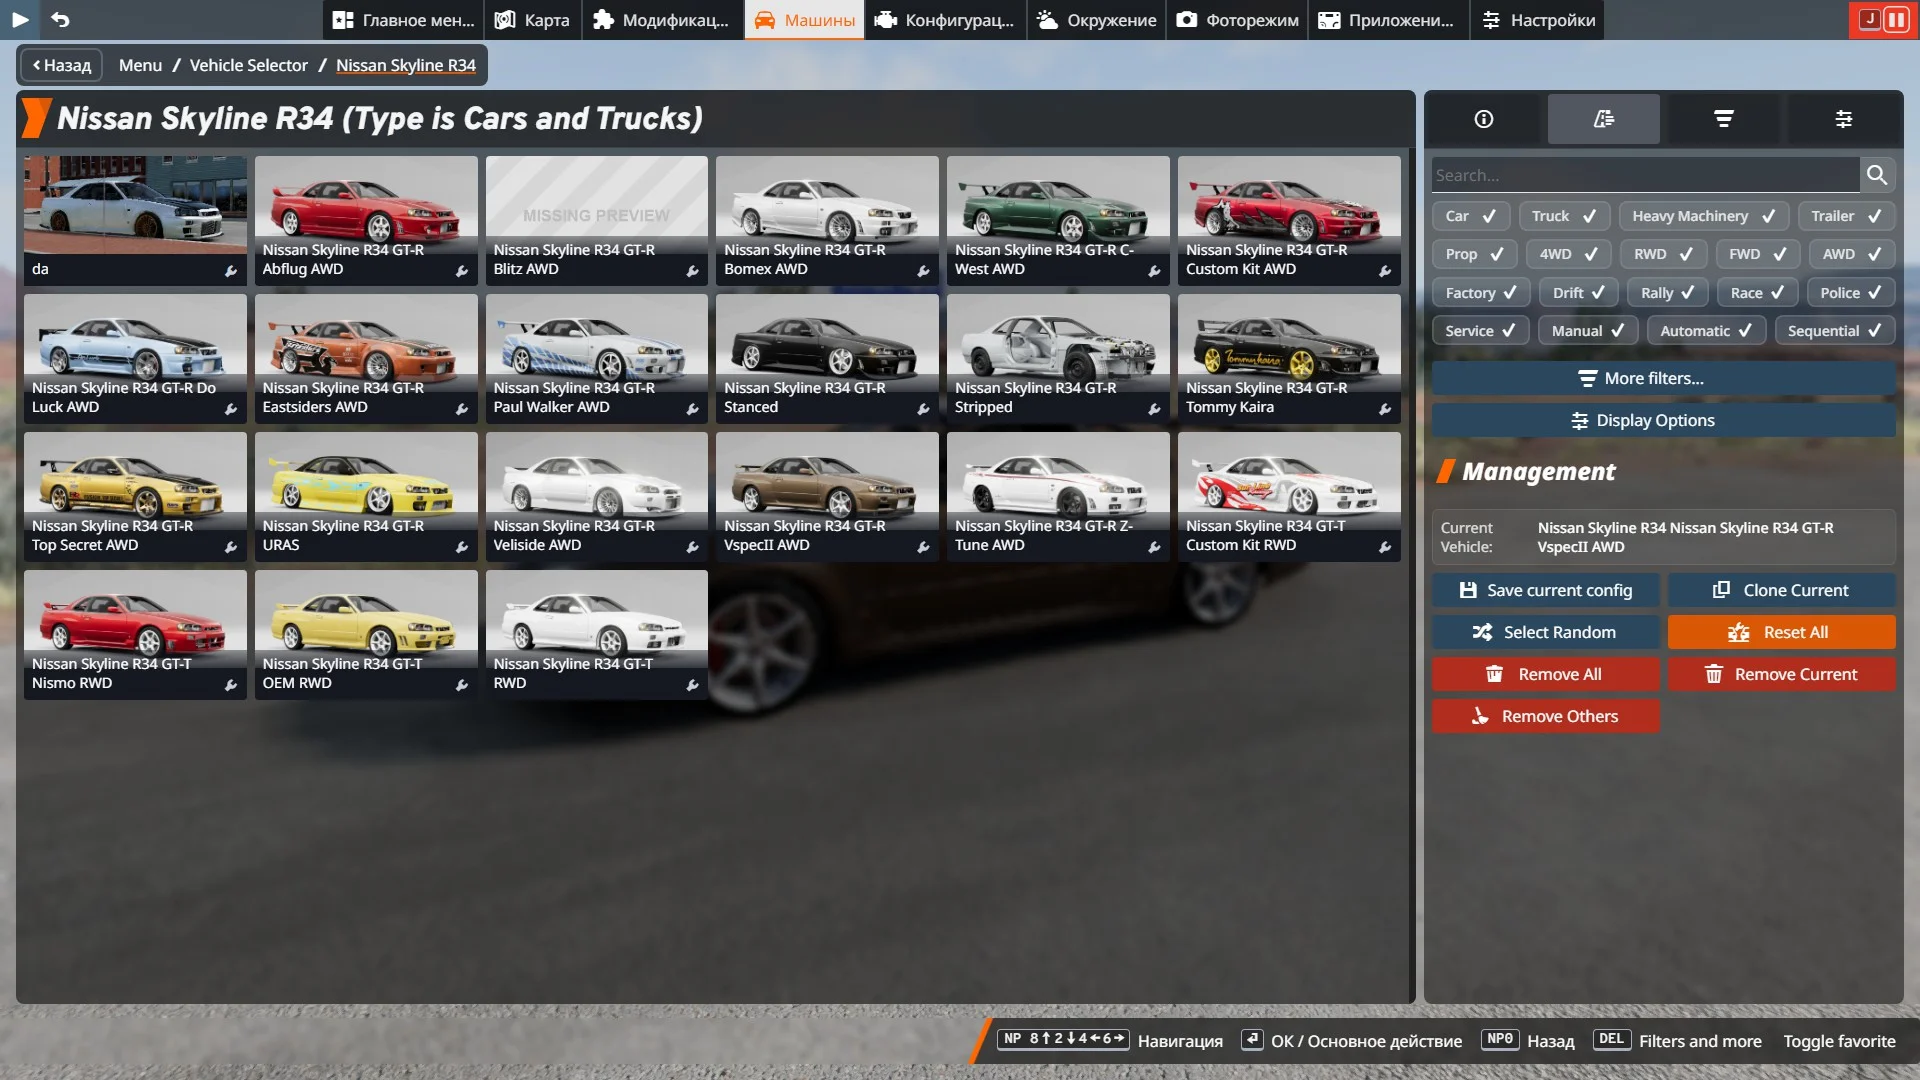The image size is (1920, 1080).
Task: Click wrench icon on GT-T Nismo RWD card
Action: [x=231, y=685]
